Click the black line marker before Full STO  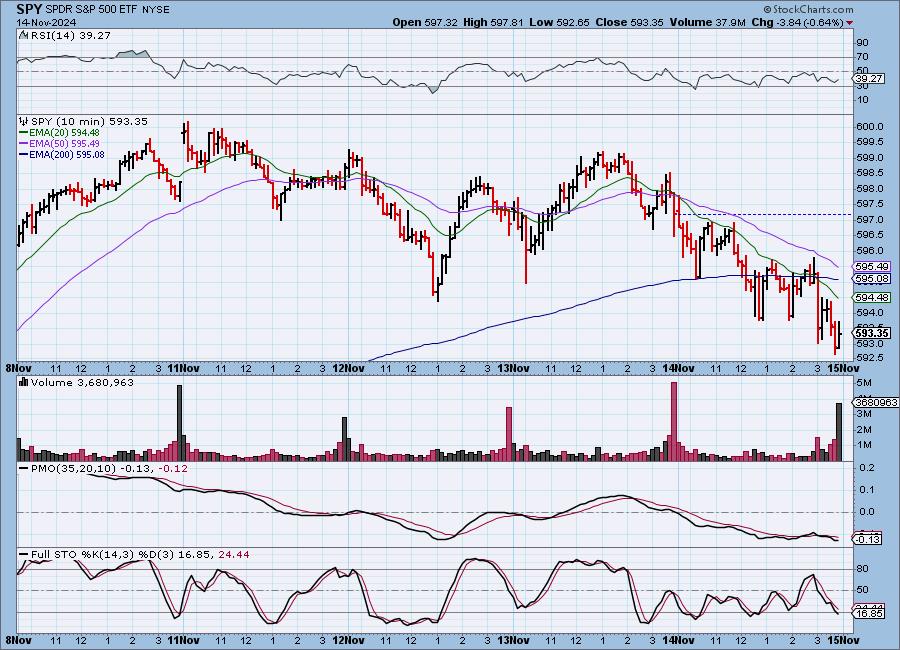pyautogui.click(x=24, y=555)
